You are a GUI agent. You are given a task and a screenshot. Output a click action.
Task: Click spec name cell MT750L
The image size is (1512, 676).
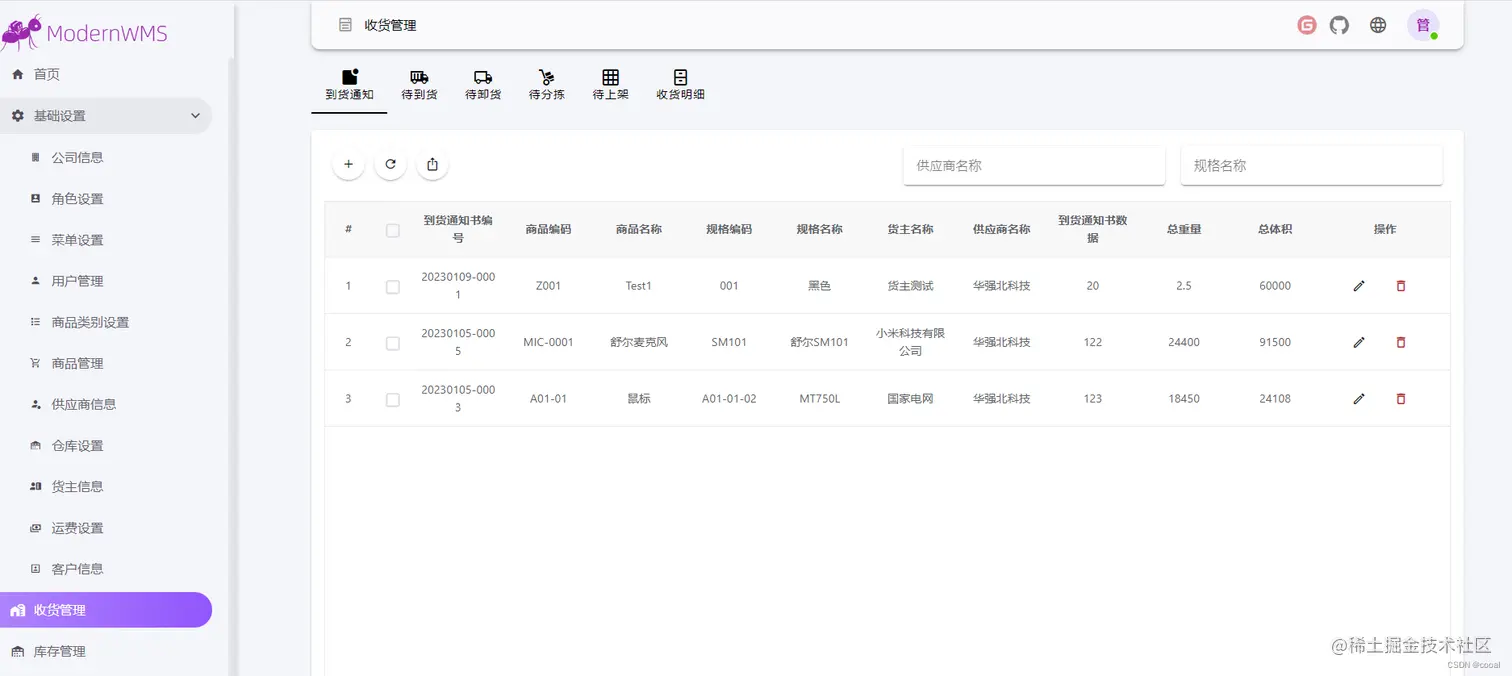click(x=820, y=398)
